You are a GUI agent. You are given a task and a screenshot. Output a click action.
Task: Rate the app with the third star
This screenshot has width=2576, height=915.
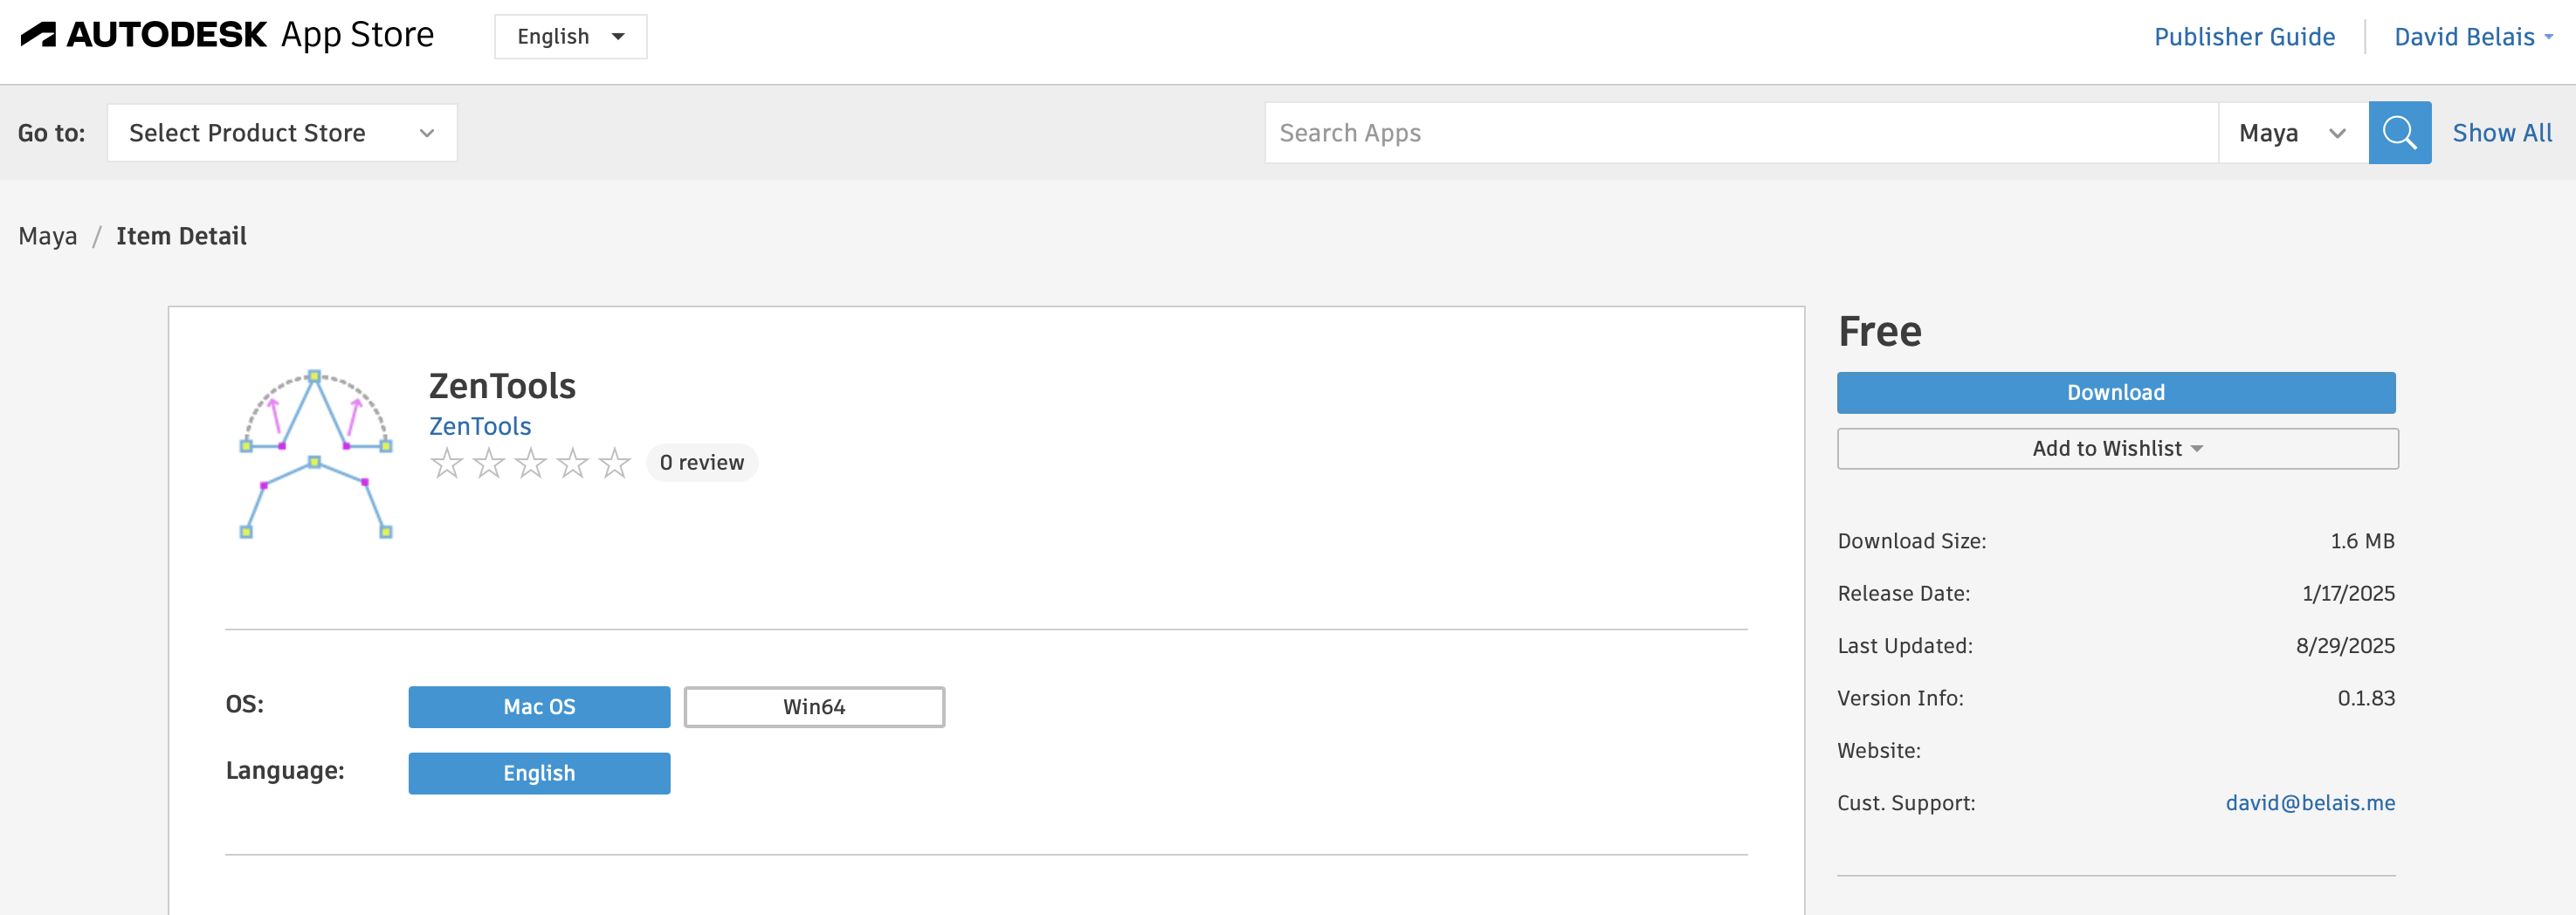[530, 463]
